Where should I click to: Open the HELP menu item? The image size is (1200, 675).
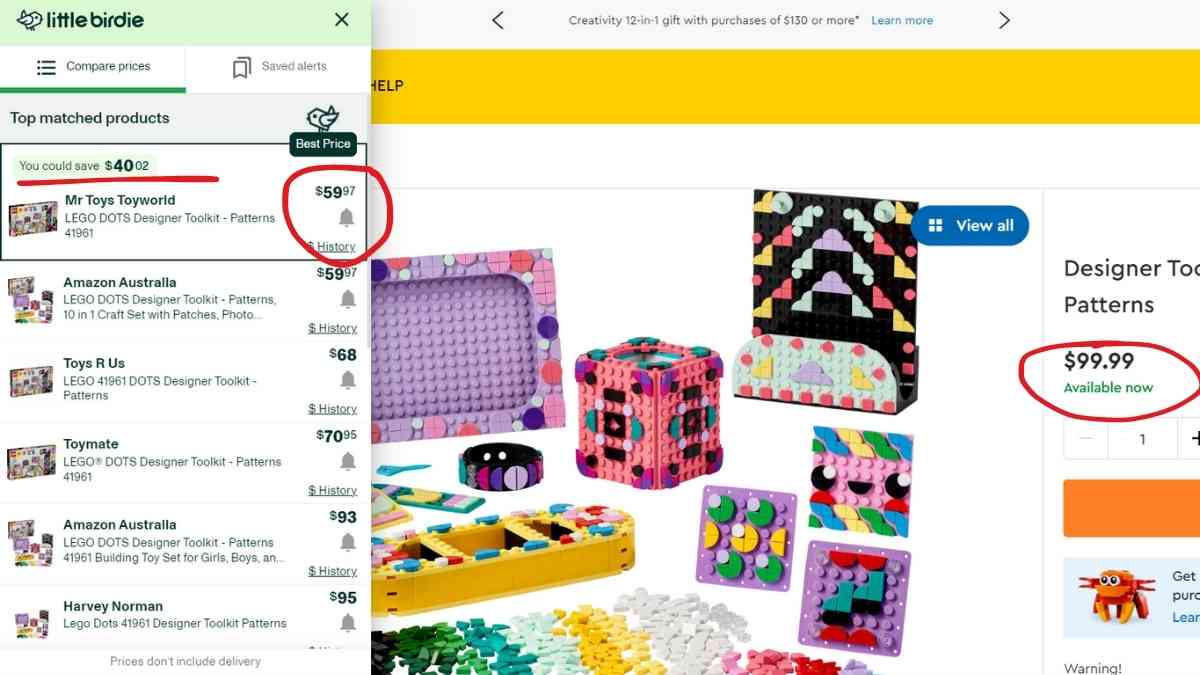click(387, 86)
